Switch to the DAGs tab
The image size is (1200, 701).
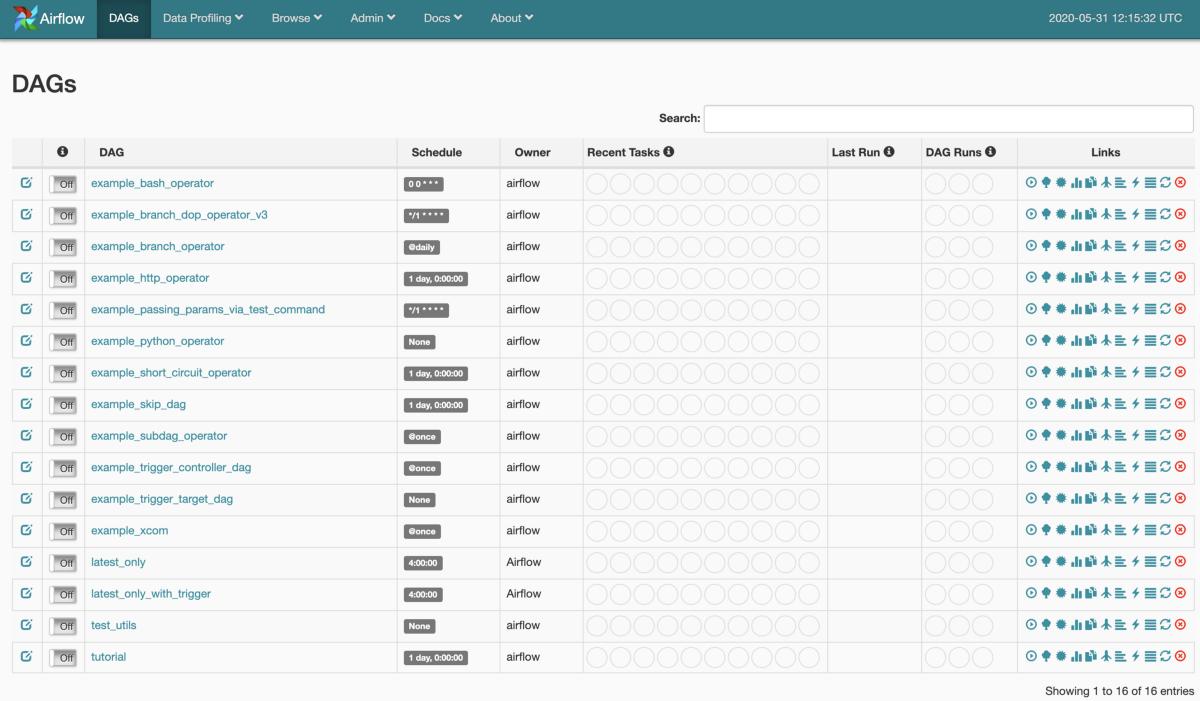123,17
